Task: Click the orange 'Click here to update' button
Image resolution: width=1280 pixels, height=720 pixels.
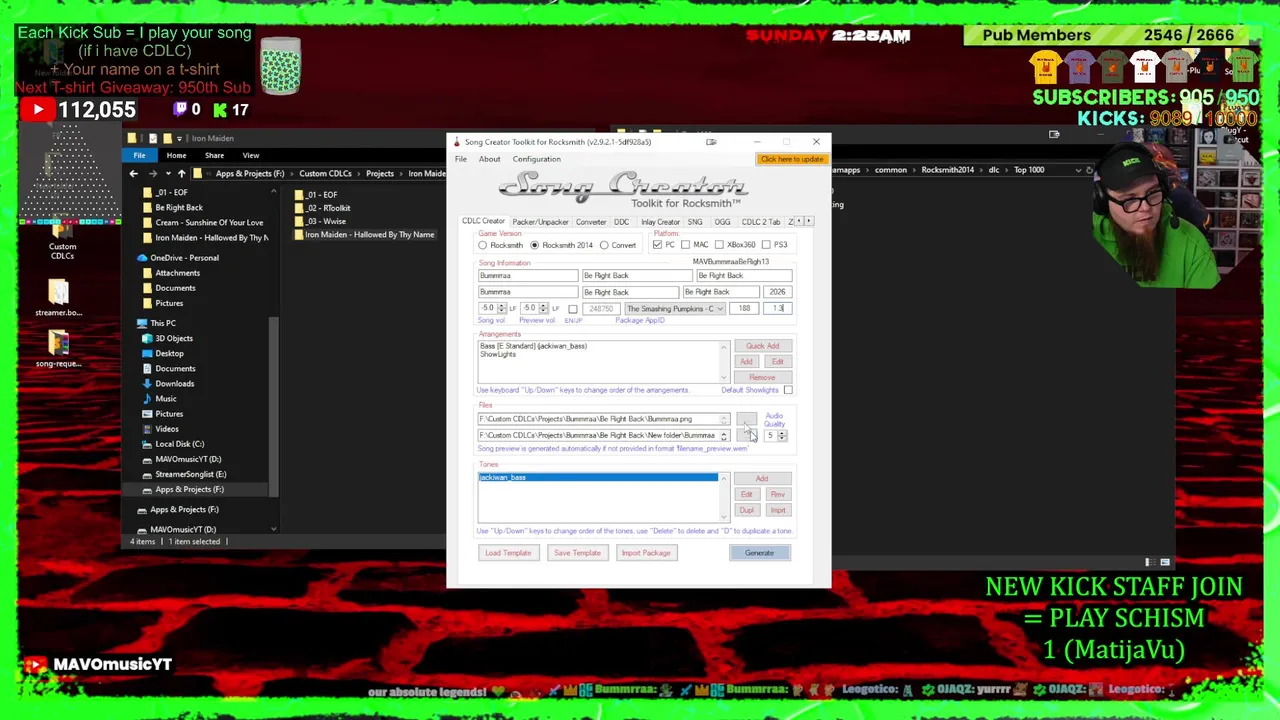Action: tap(792, 160)
